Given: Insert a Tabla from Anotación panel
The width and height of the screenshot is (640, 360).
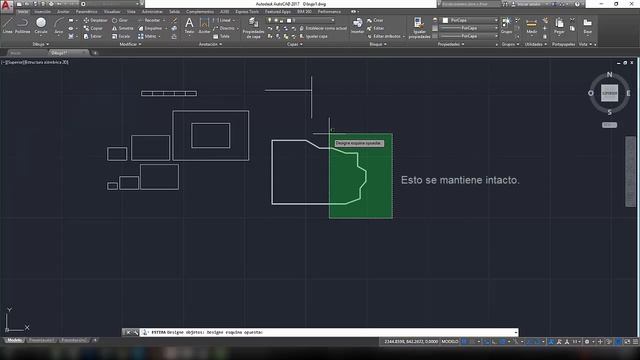Looking at the screenshot, I should pos(221,36).
